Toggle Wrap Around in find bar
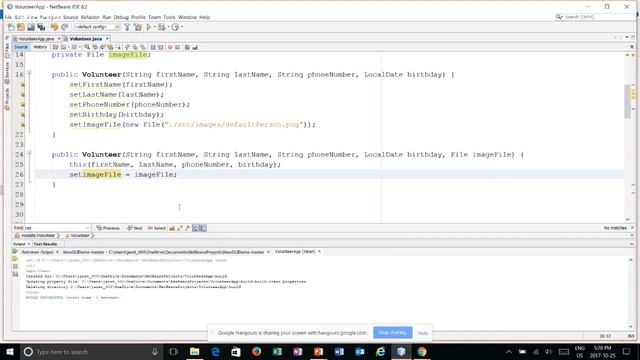The width and height of the screenshot is (640, 360). tap(203, 228)
